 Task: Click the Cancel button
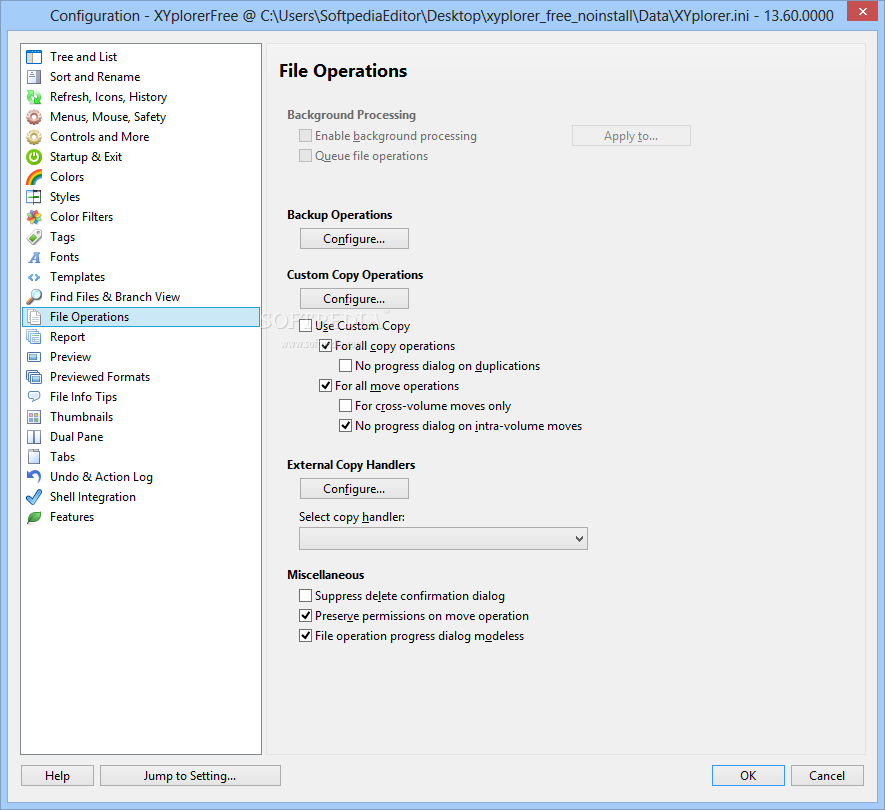pos(827,776)
